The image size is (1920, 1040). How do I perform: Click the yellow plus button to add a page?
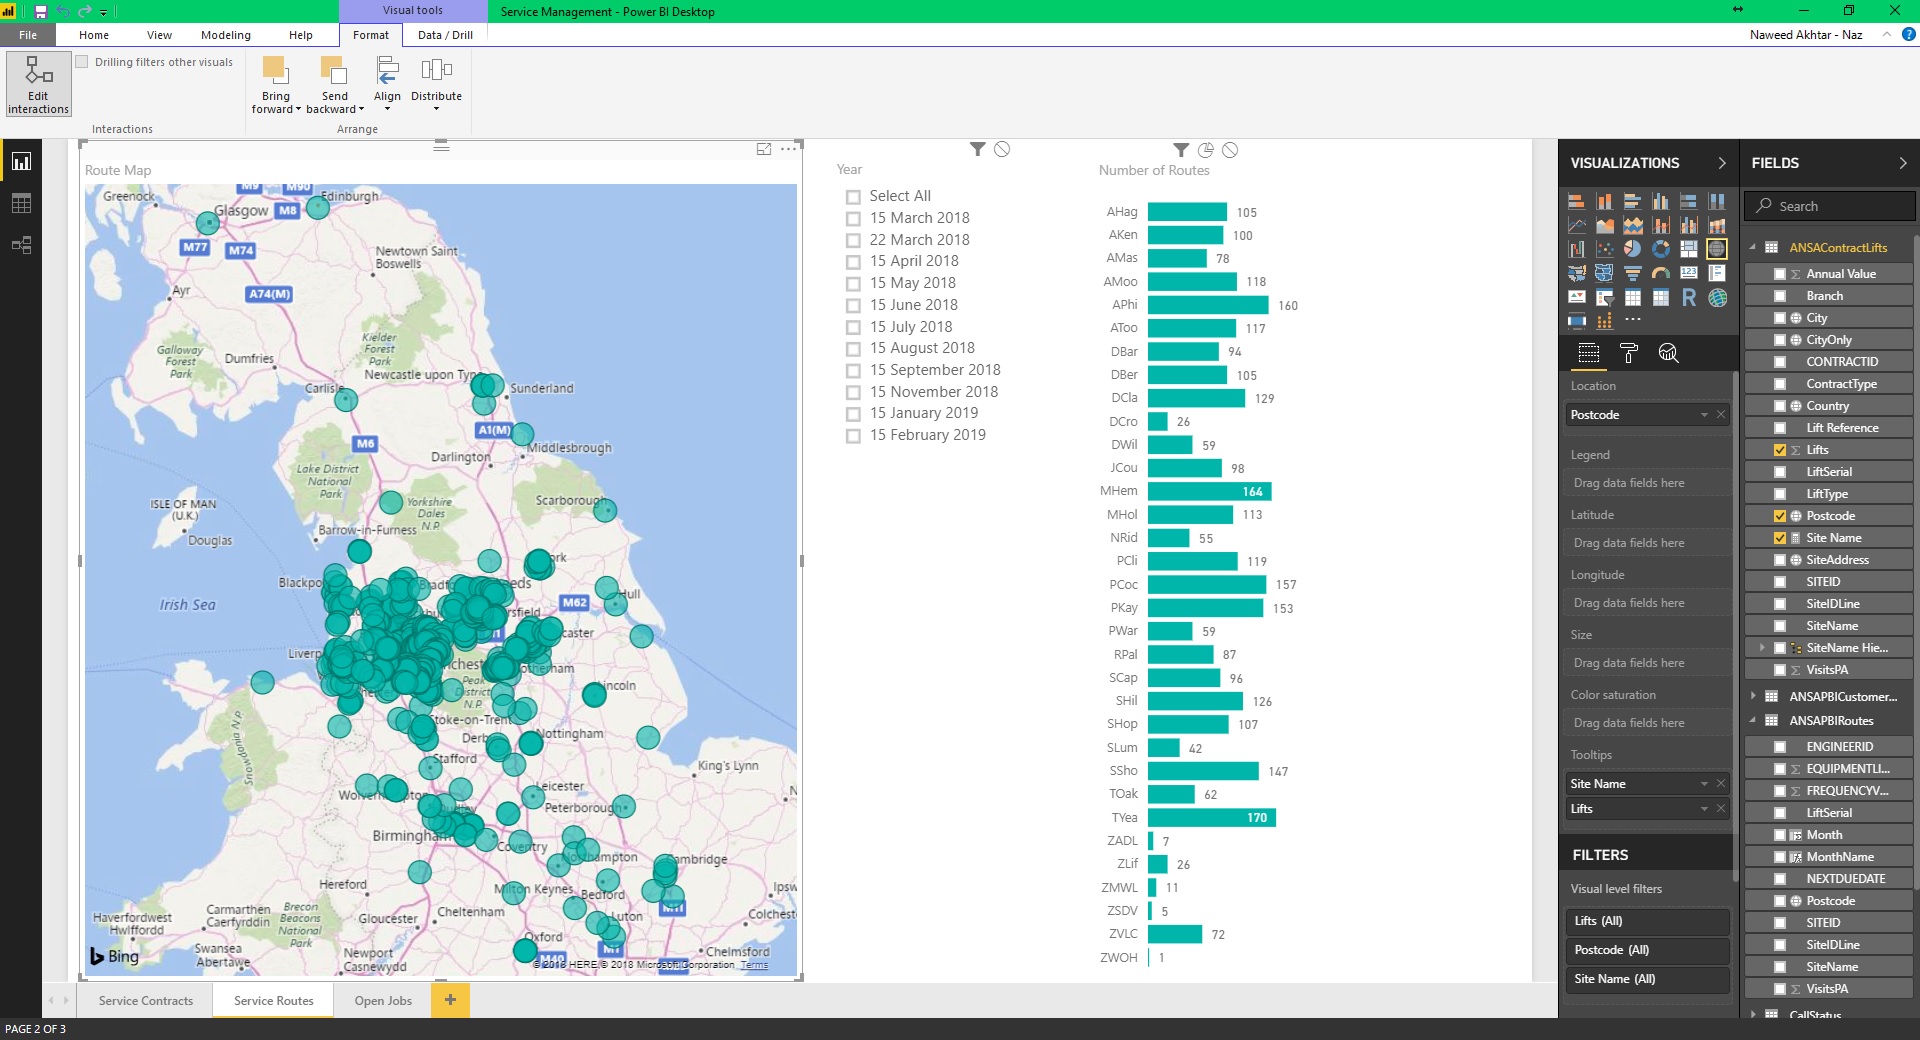pyautogui.click(x=450, y=1000)
